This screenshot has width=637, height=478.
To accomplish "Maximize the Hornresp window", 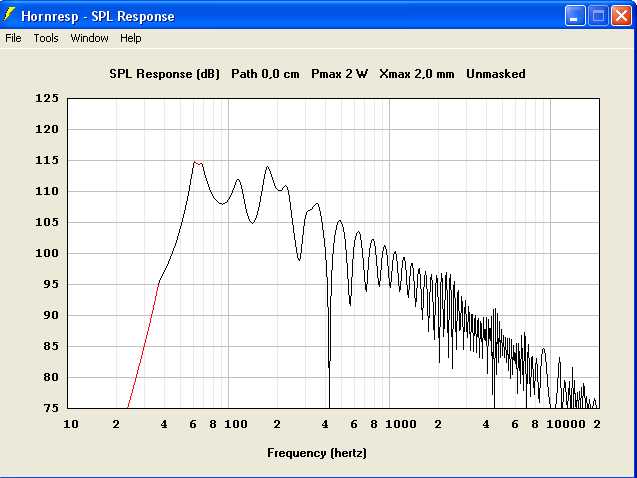I will (598, 16).
